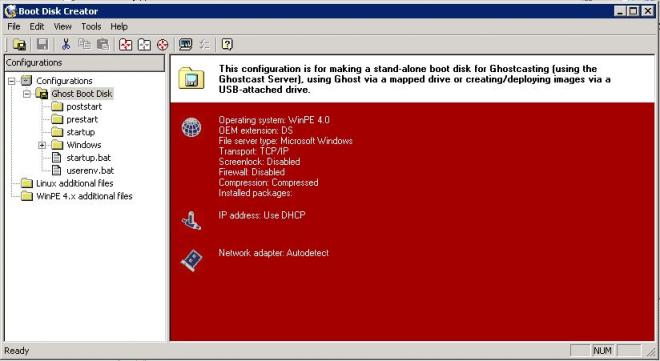Click the first red folder toolbar icon
Screen dimensions: 660x361
coord(125,44)
